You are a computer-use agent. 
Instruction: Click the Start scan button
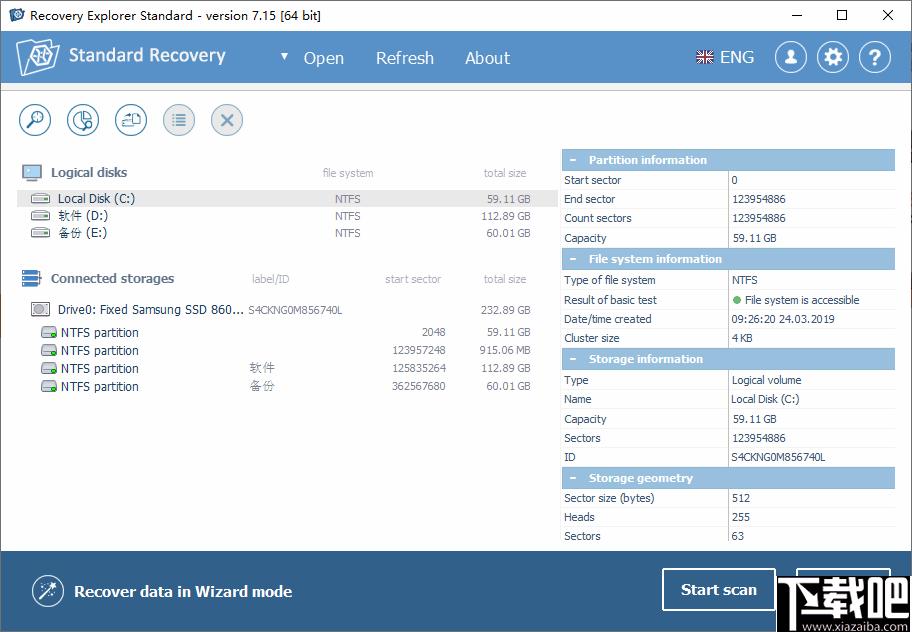[719, 590]
